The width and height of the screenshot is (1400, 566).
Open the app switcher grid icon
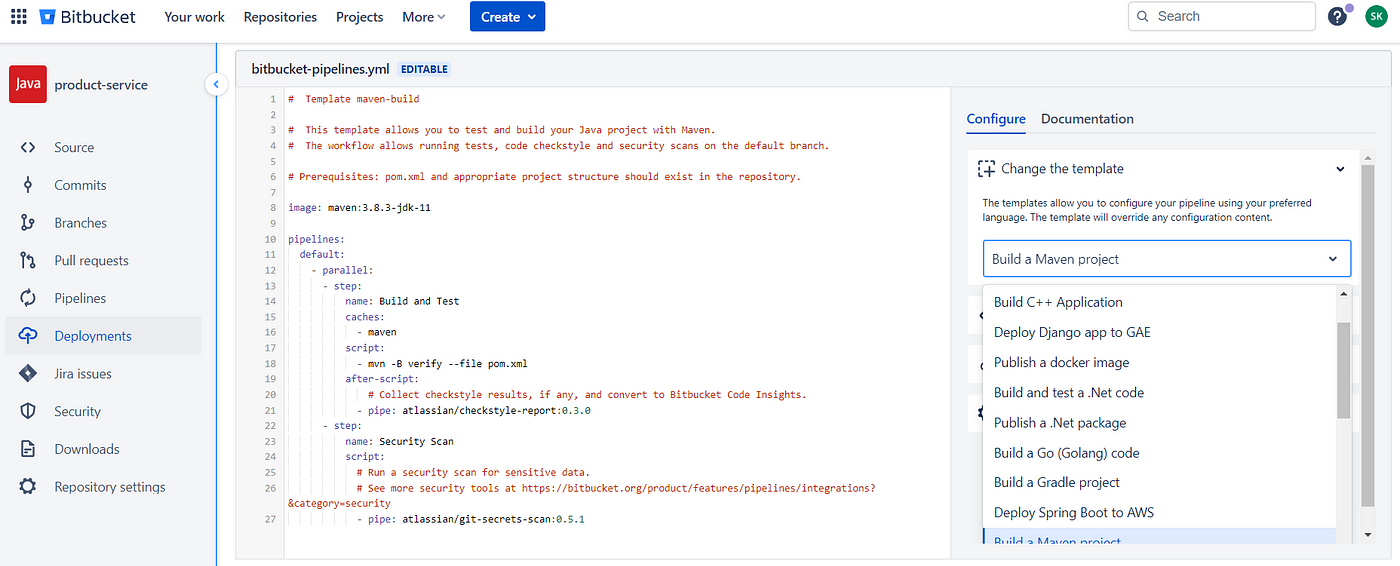point(18,17)
